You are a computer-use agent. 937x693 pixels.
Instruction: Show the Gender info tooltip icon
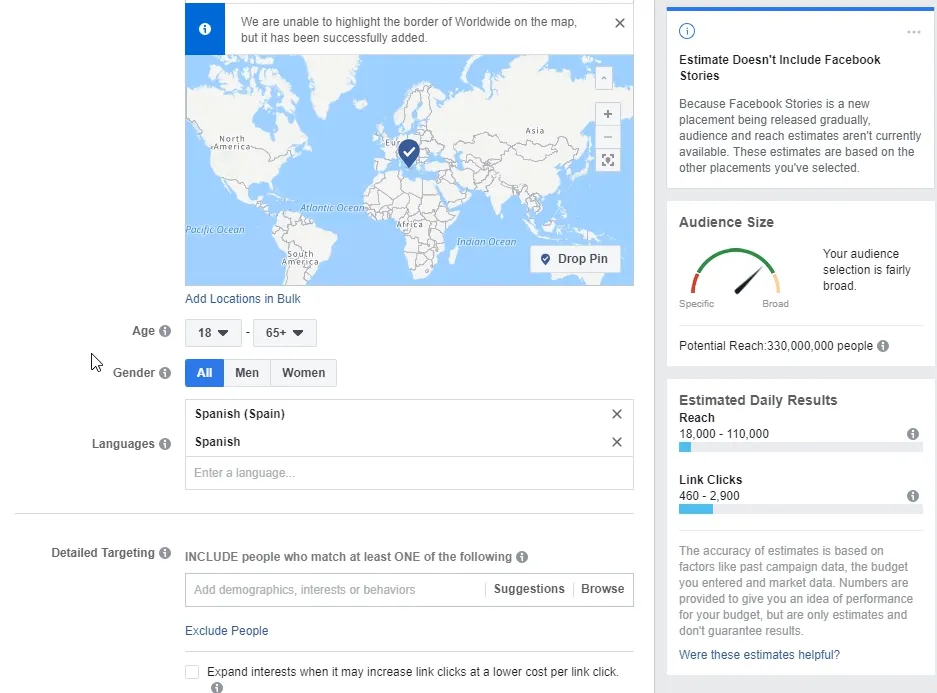[x=165, y=373]
